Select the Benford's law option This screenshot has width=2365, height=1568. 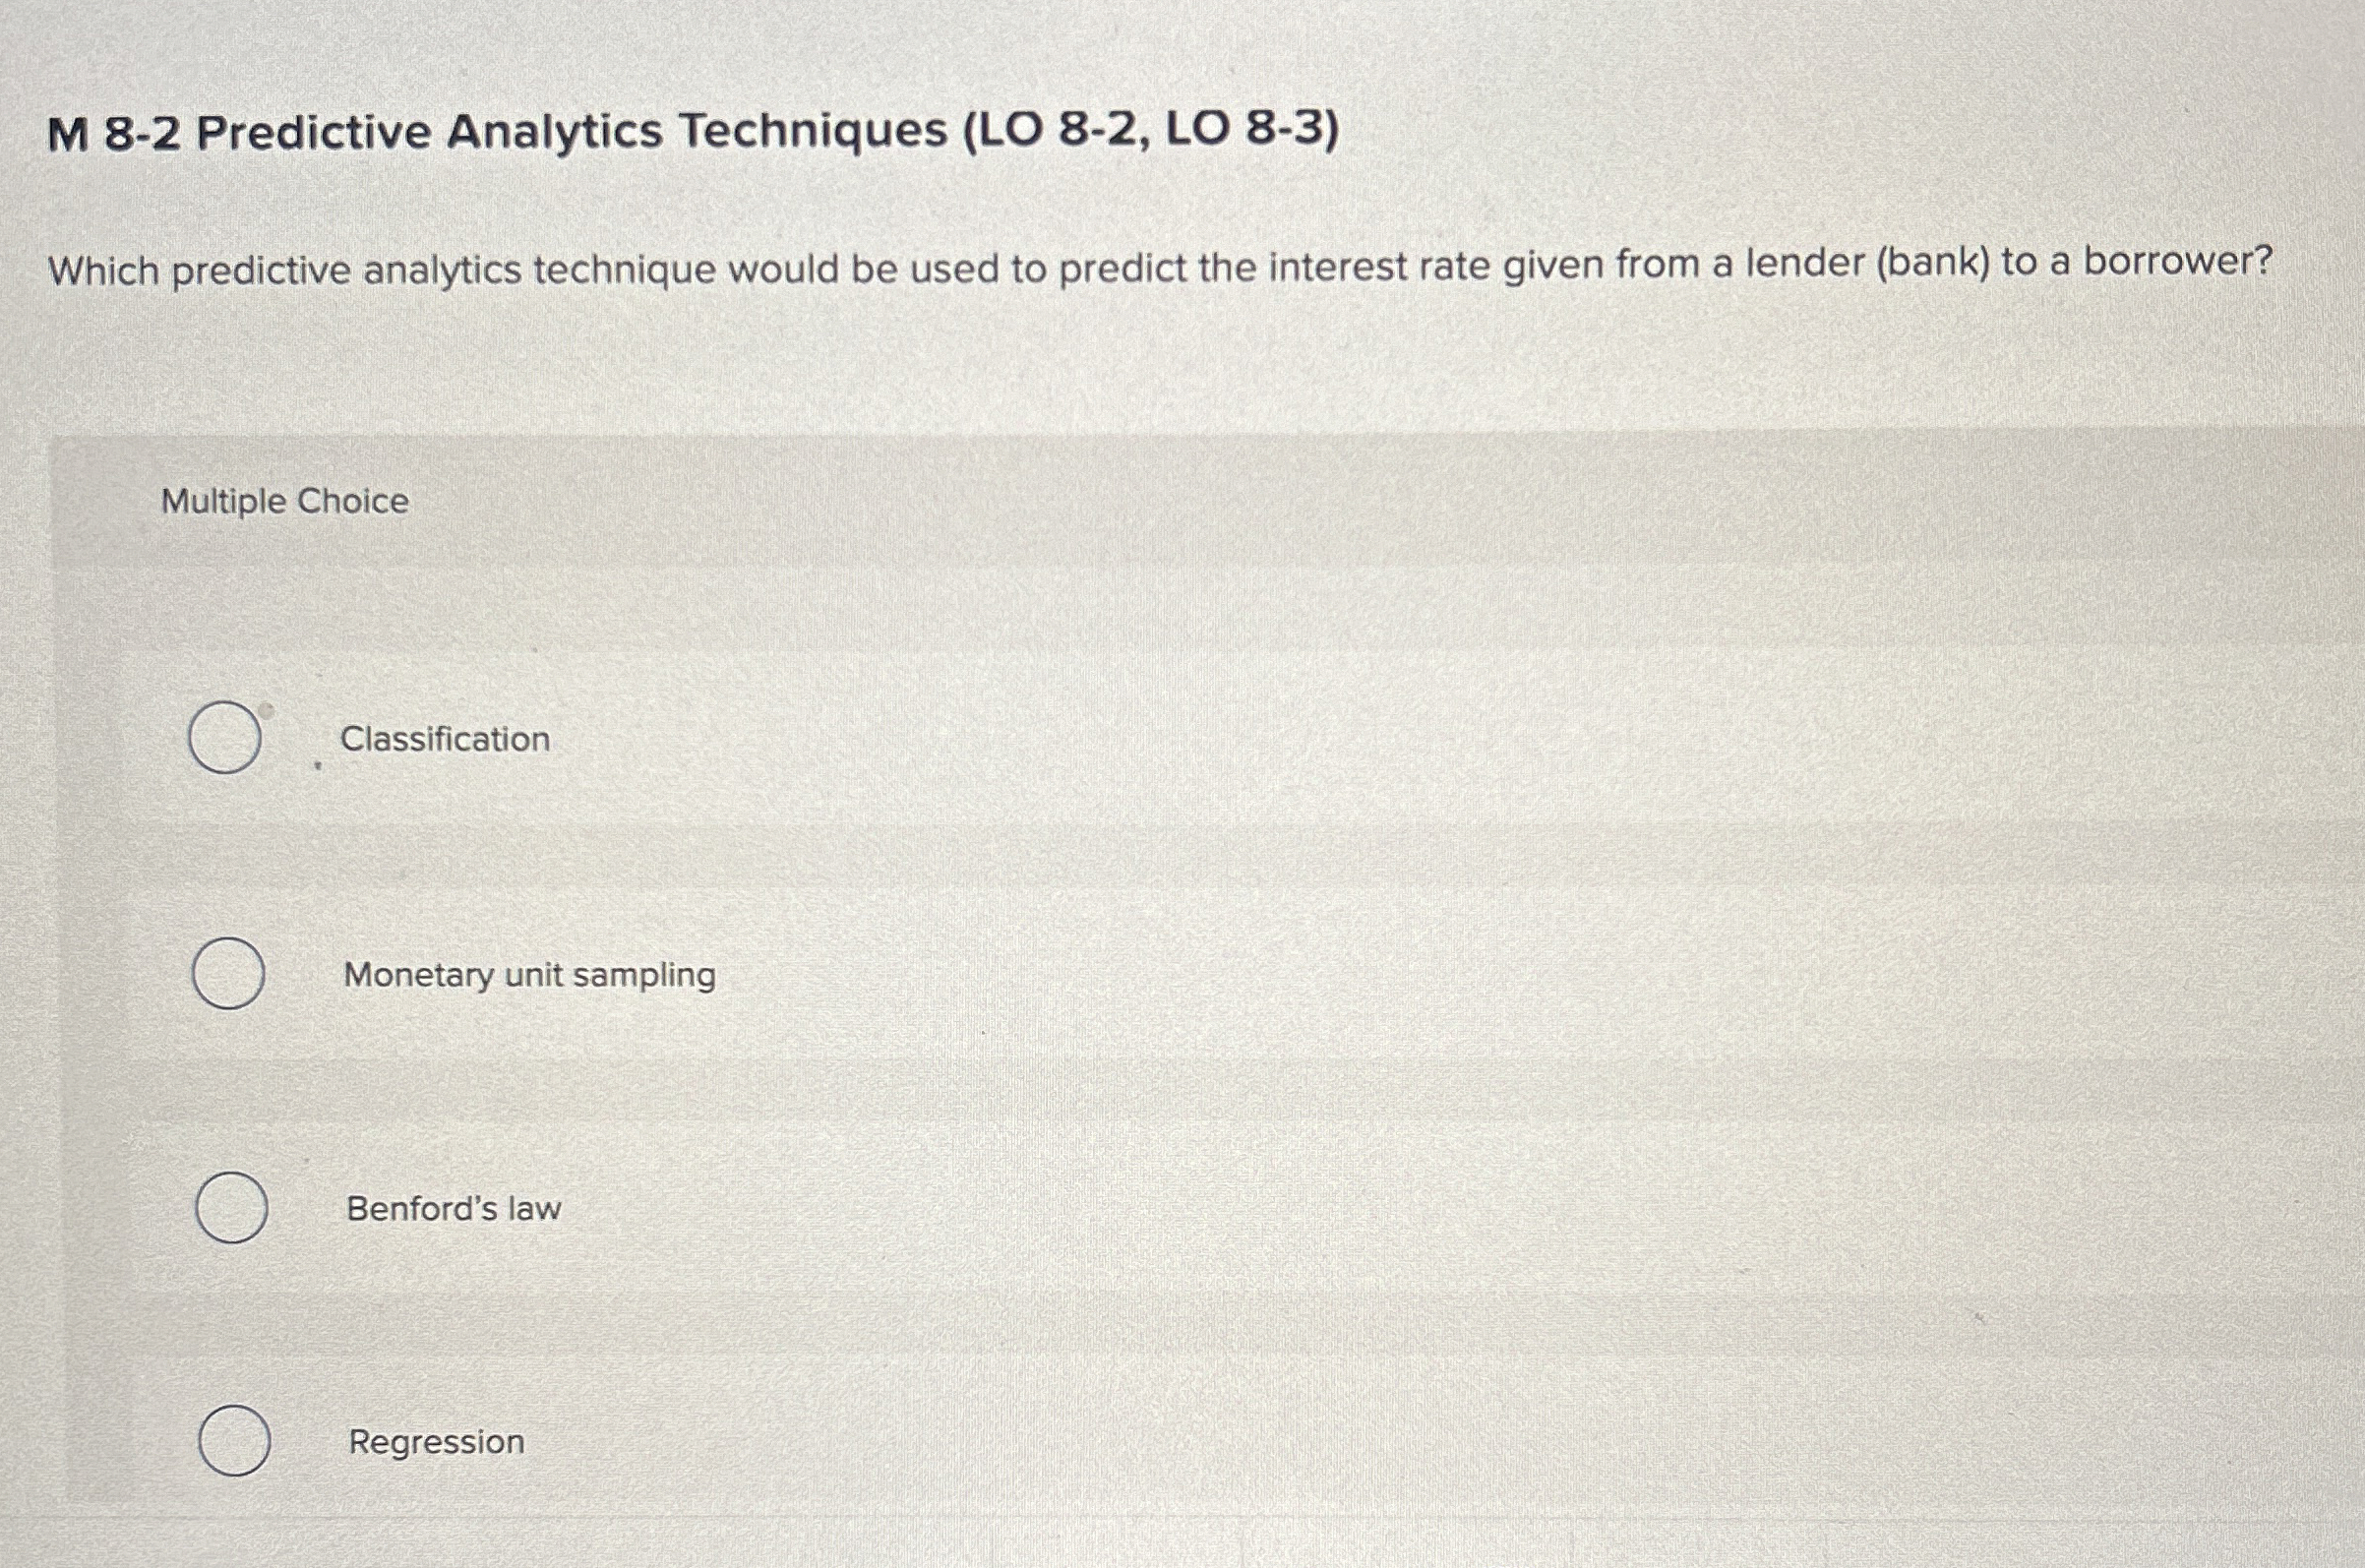tap(233, 1209)
